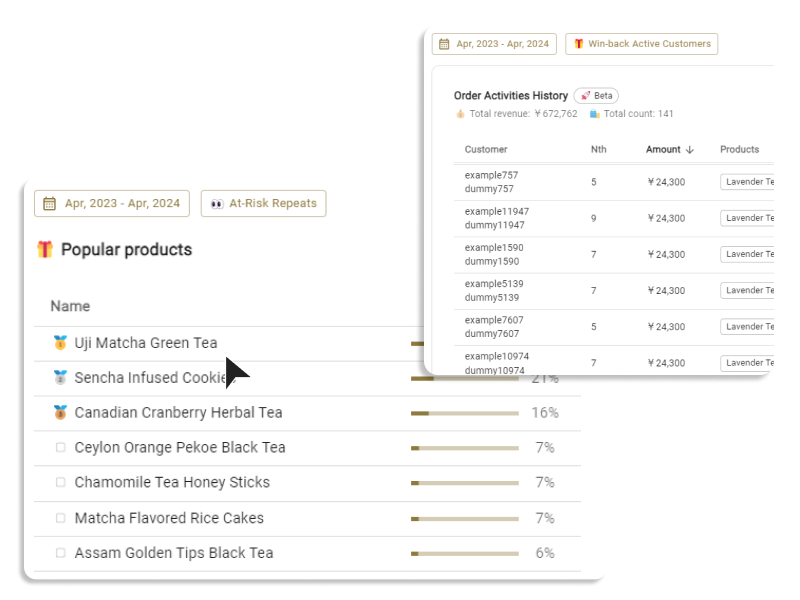
Task: Select the Matcha Flavored Rice Cakes checkbox
Action: tap(60, 518)
